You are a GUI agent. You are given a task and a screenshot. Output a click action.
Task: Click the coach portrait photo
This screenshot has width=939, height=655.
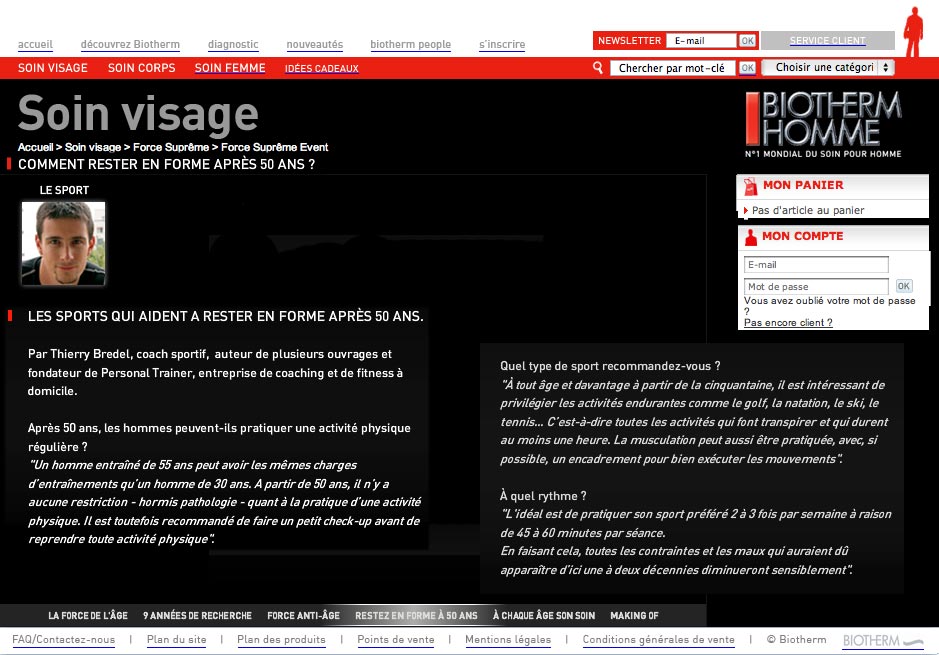coord(63,243)
